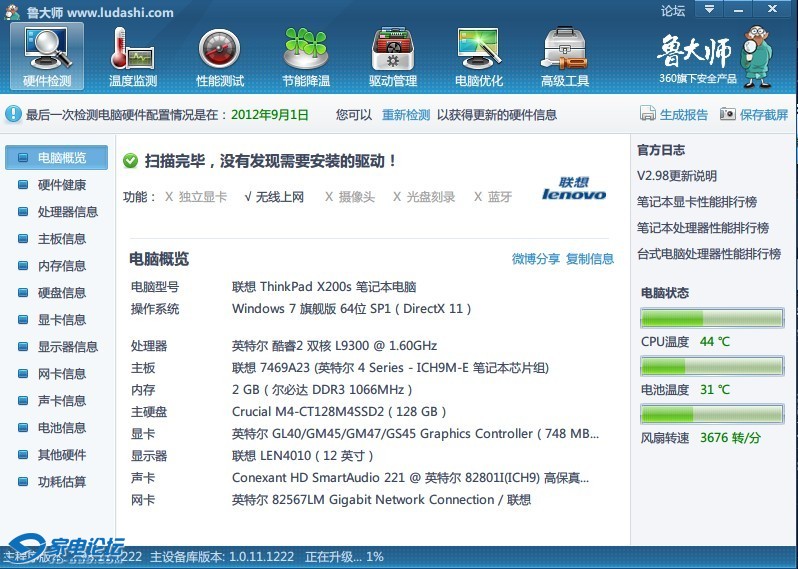Select 电脑概览 in the sidebar

tap(56, 158)
